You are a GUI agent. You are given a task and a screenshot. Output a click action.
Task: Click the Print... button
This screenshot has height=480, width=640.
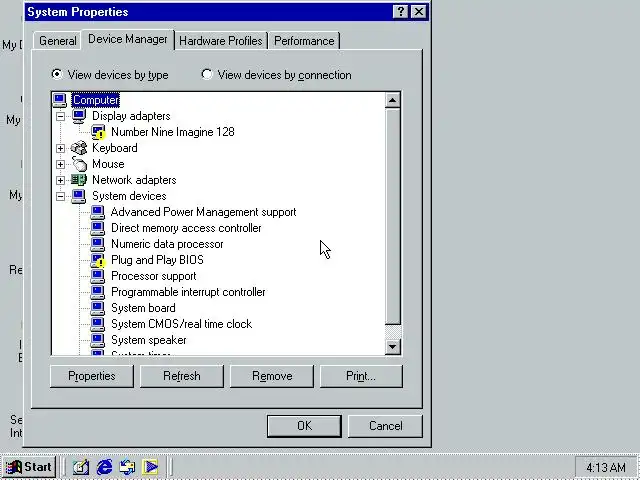[x=361, y=376]
